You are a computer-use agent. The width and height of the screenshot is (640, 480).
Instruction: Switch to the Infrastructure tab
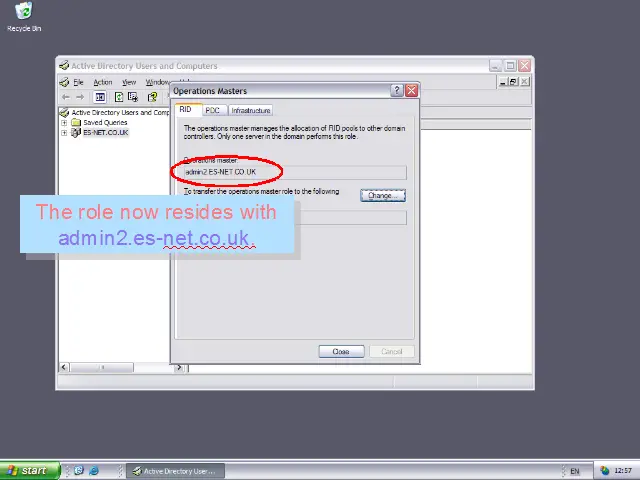pyautogui.click(x=251, y=110)
